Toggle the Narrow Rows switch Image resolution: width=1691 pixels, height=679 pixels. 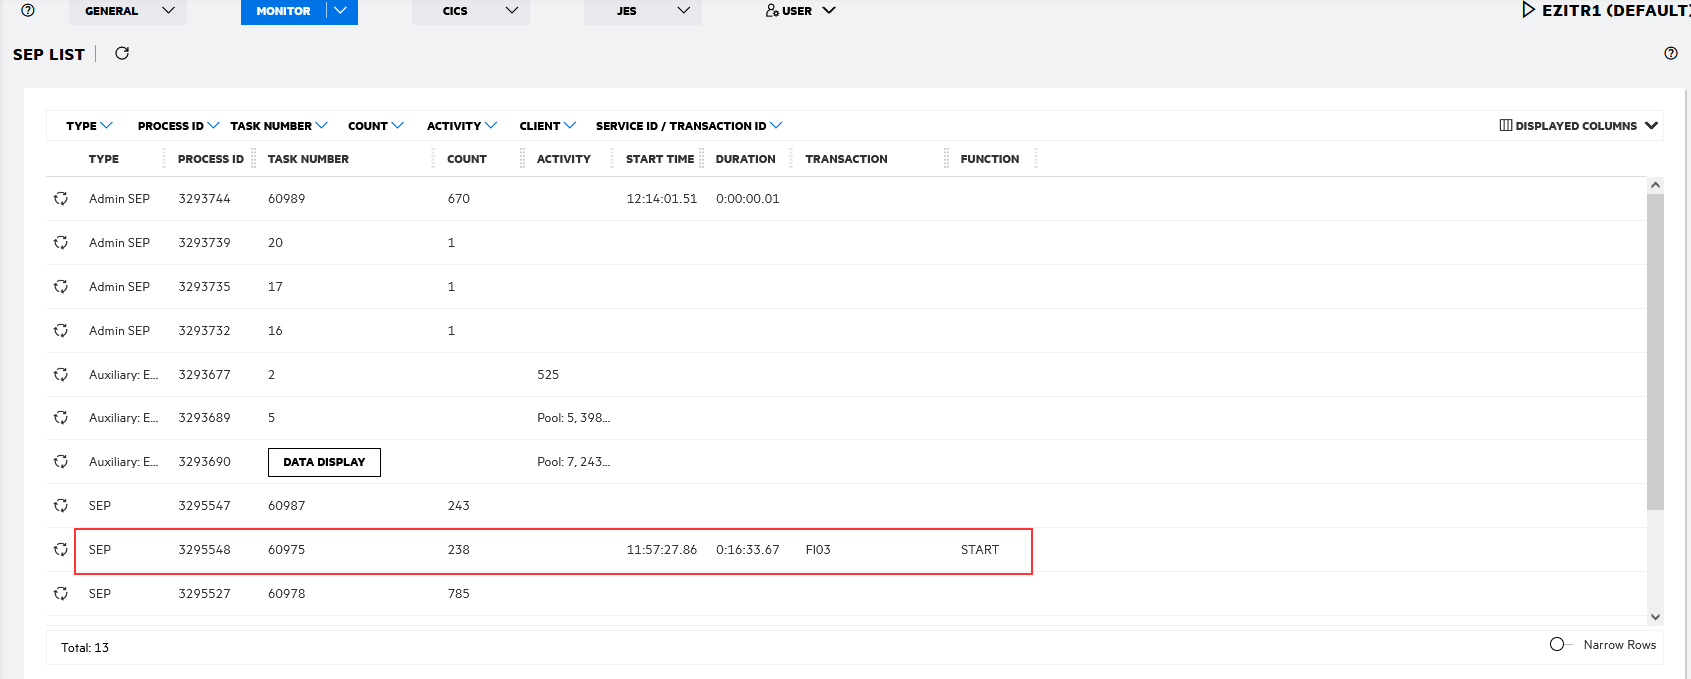point(1558,645)
